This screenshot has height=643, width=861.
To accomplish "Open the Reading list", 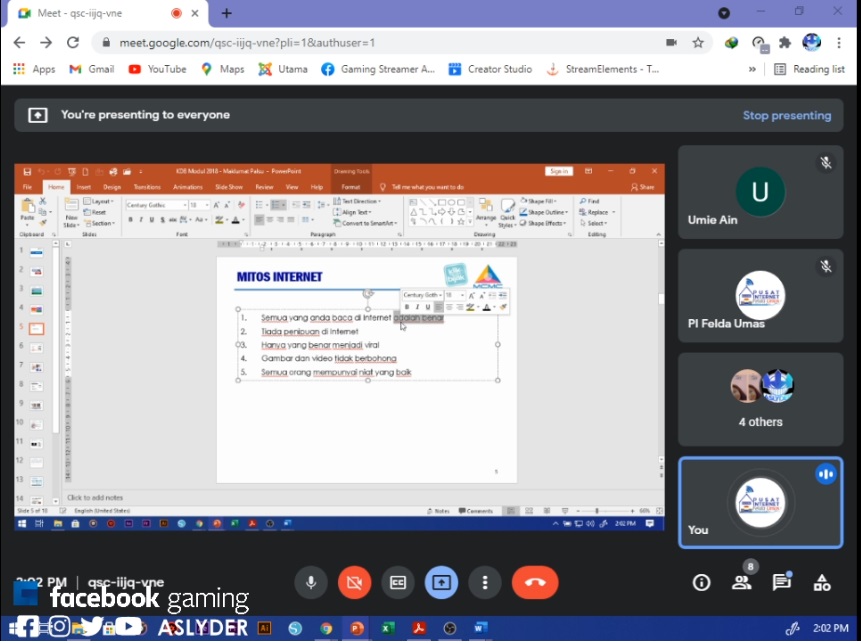I will click(809, 69).
